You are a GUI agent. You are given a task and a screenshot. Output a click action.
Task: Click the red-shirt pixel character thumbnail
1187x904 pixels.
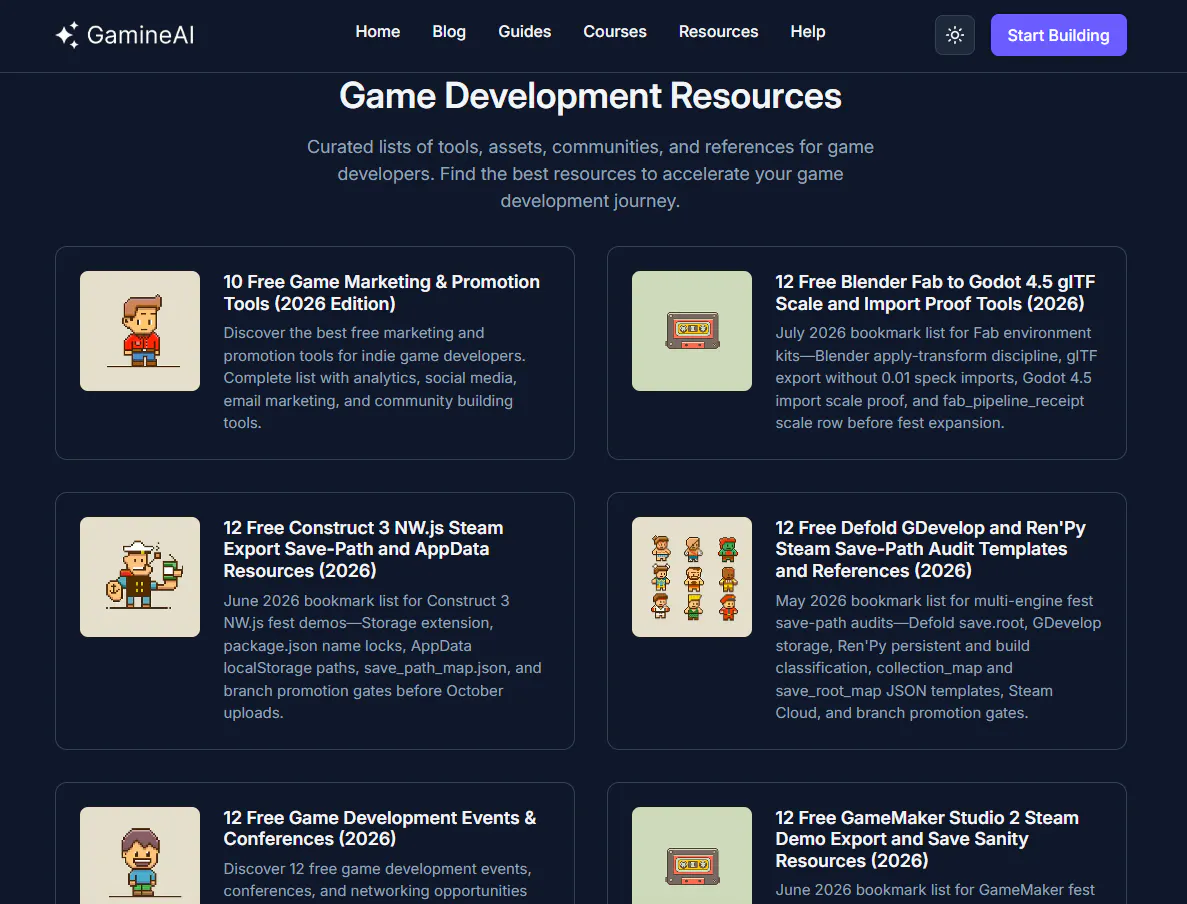point(140,331)
